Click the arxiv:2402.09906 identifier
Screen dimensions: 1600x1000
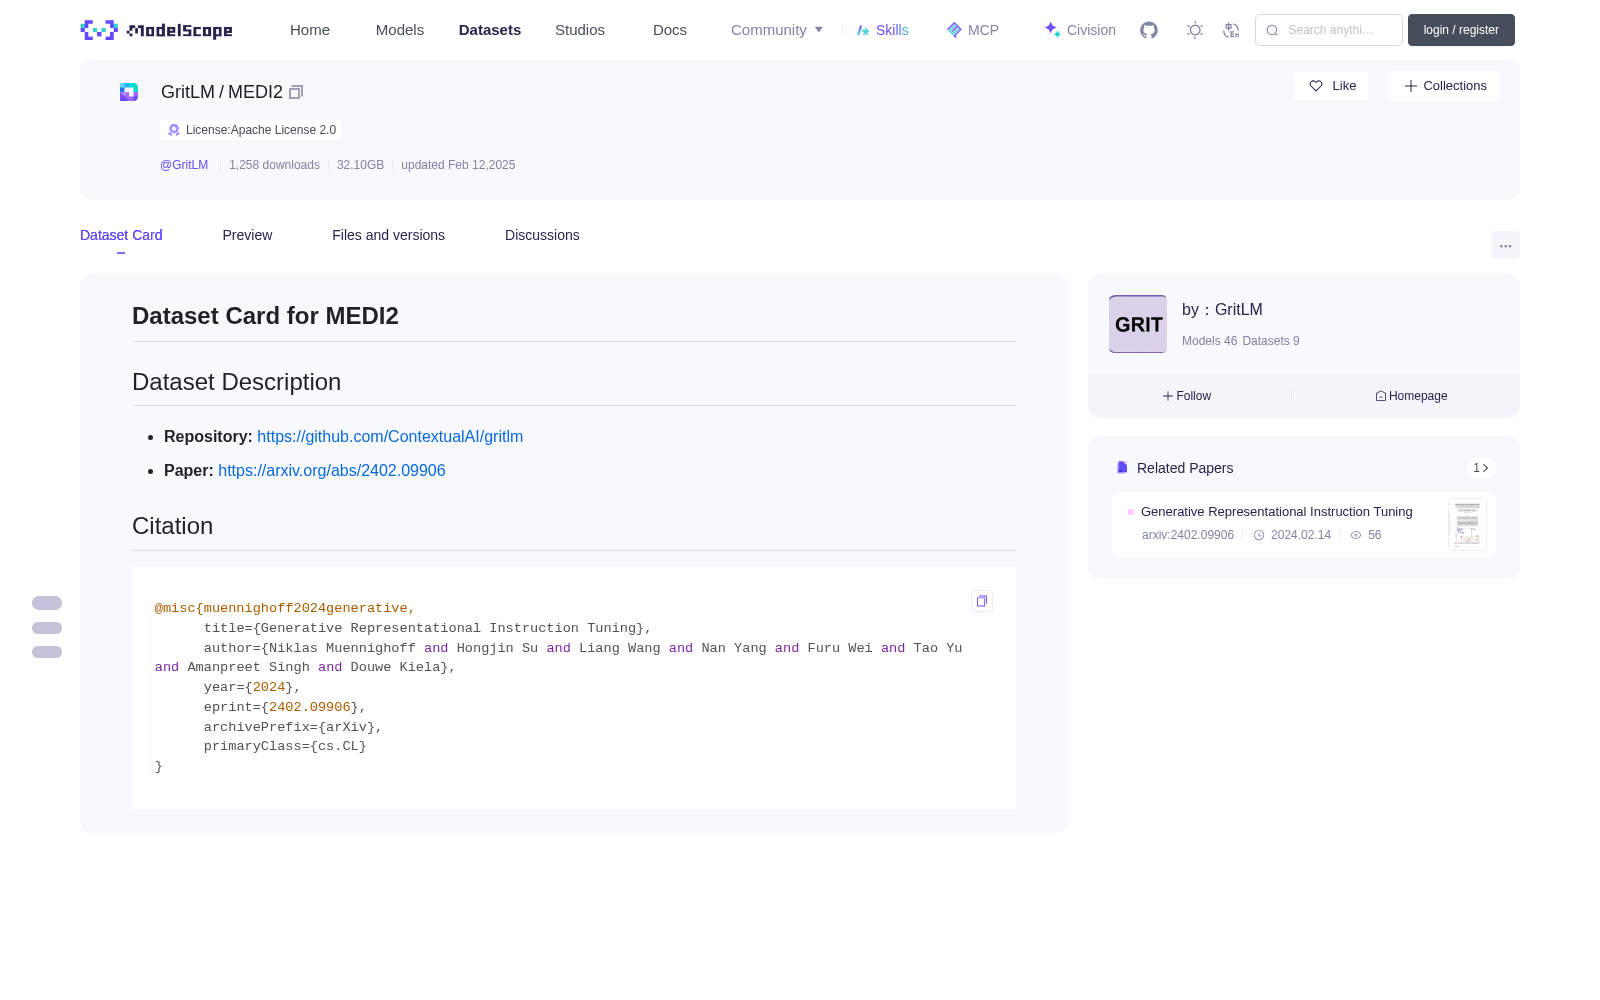[1188, 535]
